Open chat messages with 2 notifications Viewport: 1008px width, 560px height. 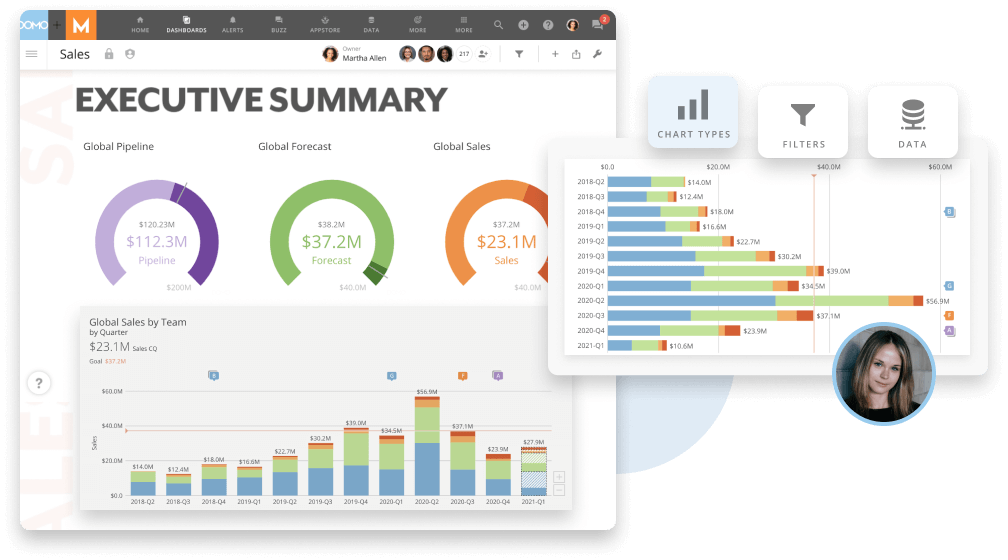tap(598, 25)
